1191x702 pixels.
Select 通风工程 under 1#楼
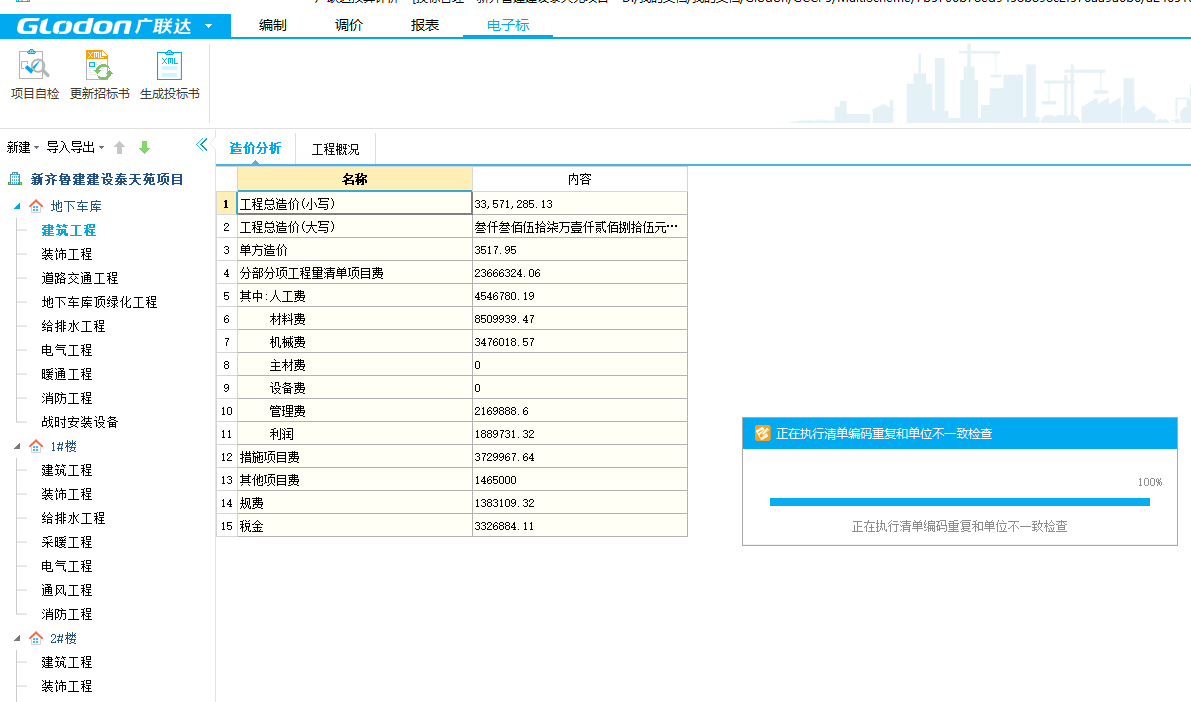pos(67,590)
